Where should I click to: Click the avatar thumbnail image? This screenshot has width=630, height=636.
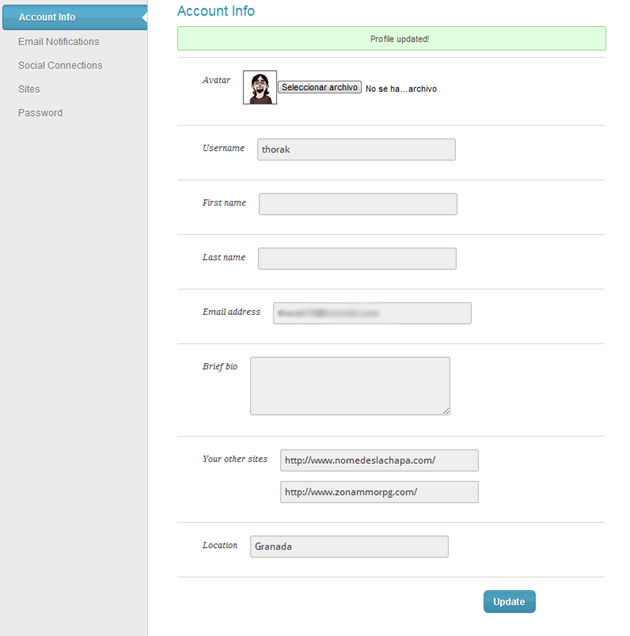coord(259,88)
